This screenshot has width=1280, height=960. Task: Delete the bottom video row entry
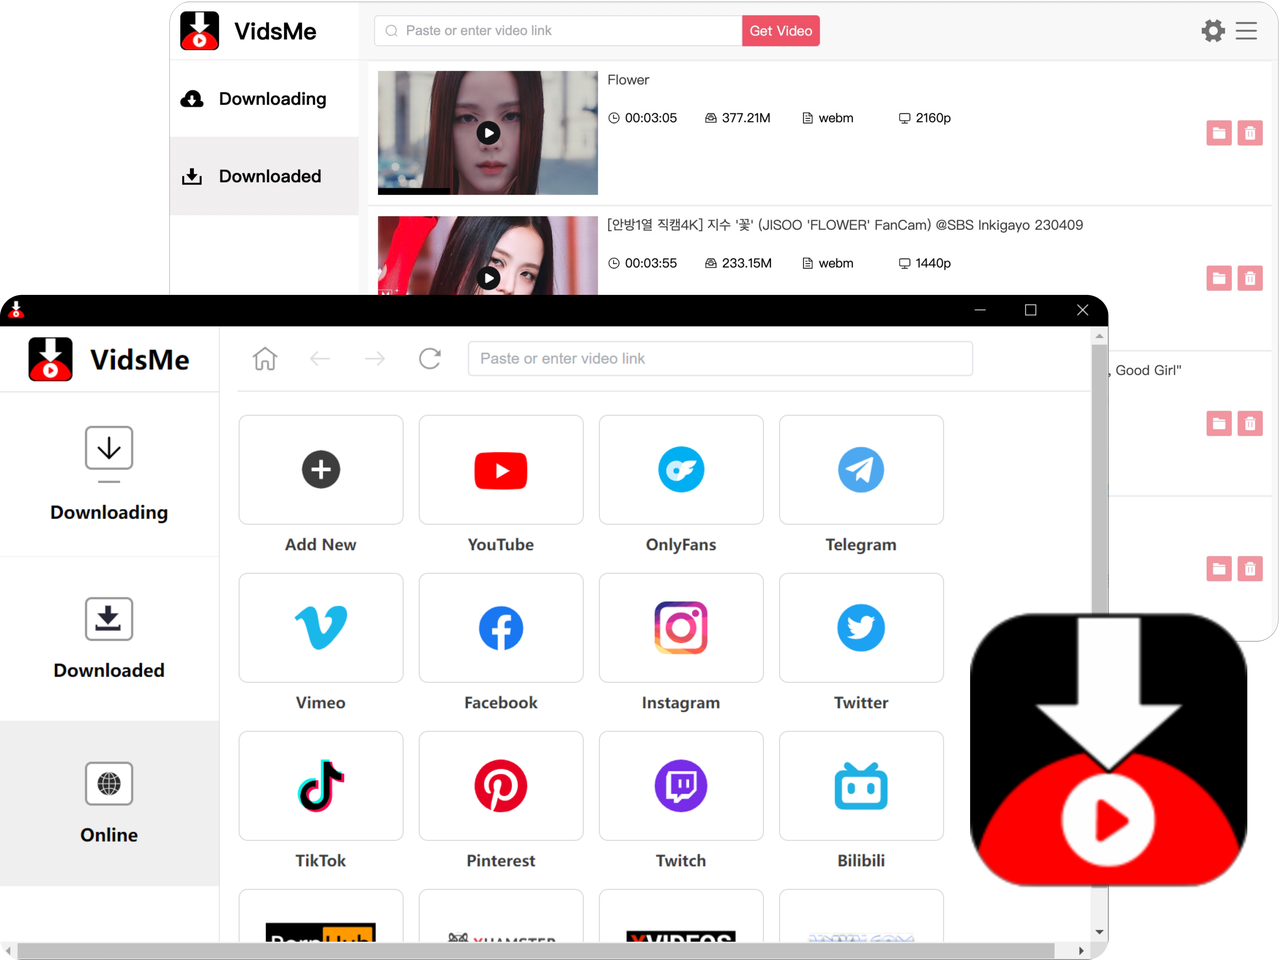click(x=1250, y=569)
